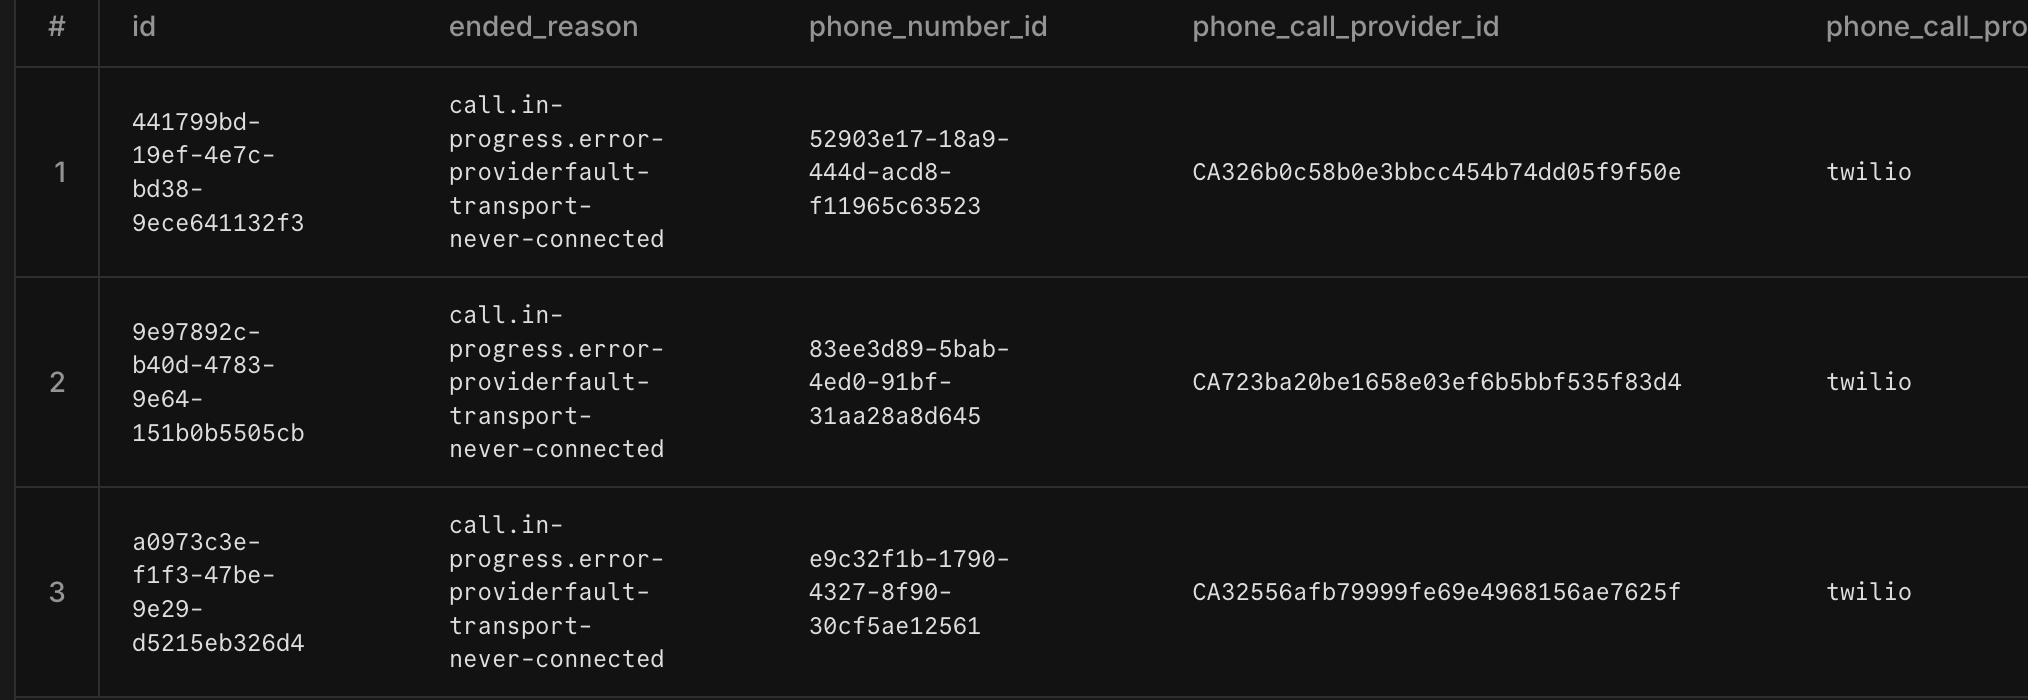Click the phone_call_provider_id column header
Screen dimensions: 2028x700
(1345, 27)
